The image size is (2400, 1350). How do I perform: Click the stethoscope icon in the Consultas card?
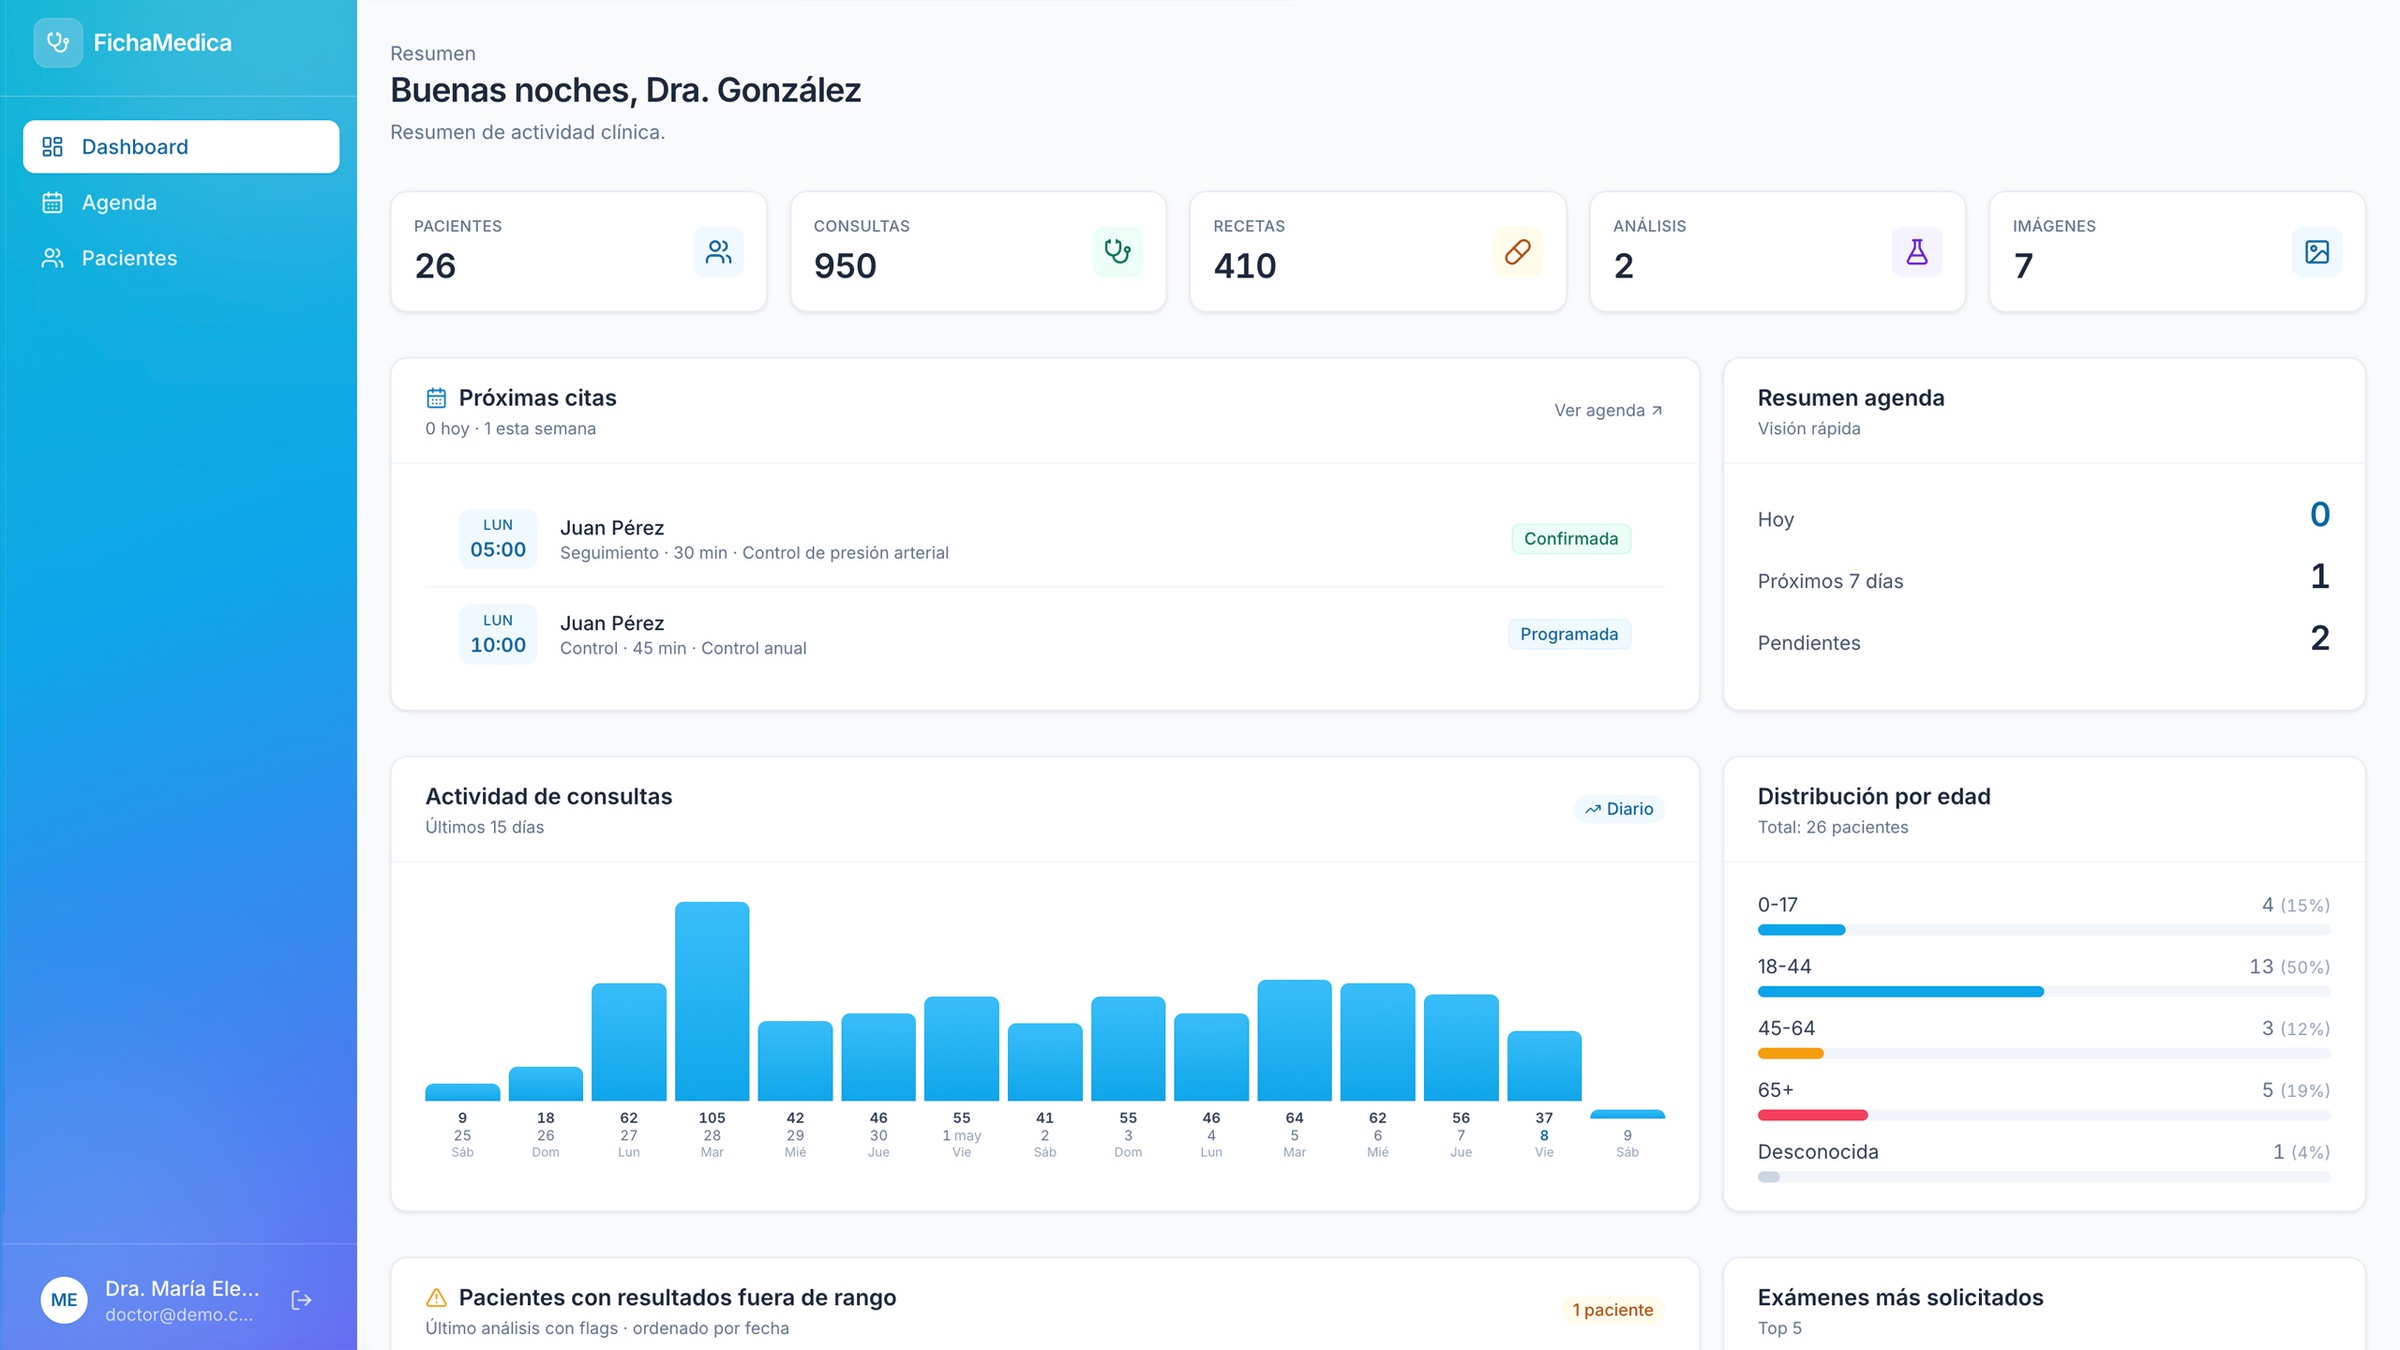pyautogui.click(x=1117, y=252)
